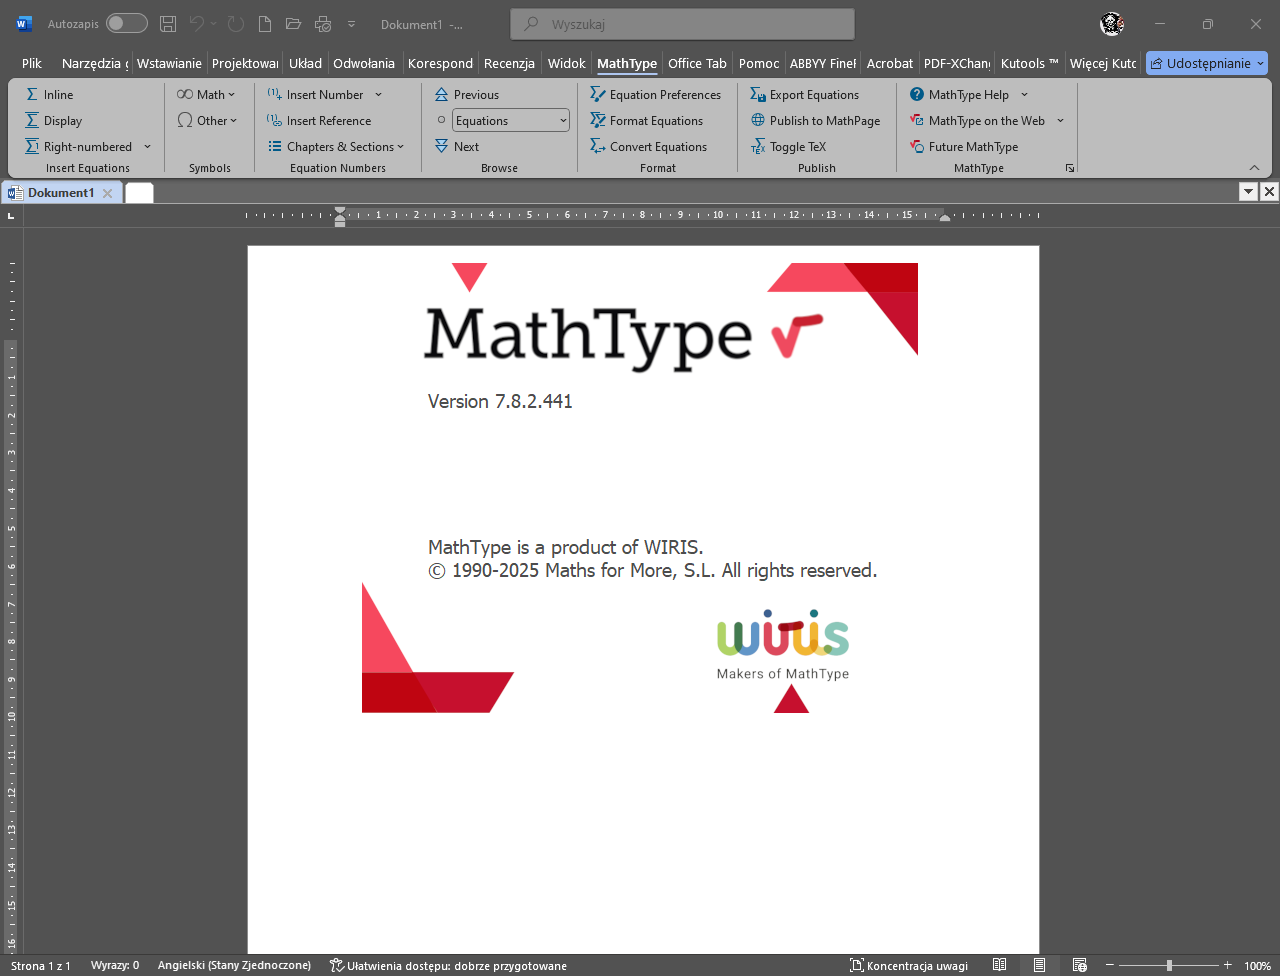This screenshot has width=1280, height=976.
Task: Click the Wyszukaj search box
Action: 682,24
